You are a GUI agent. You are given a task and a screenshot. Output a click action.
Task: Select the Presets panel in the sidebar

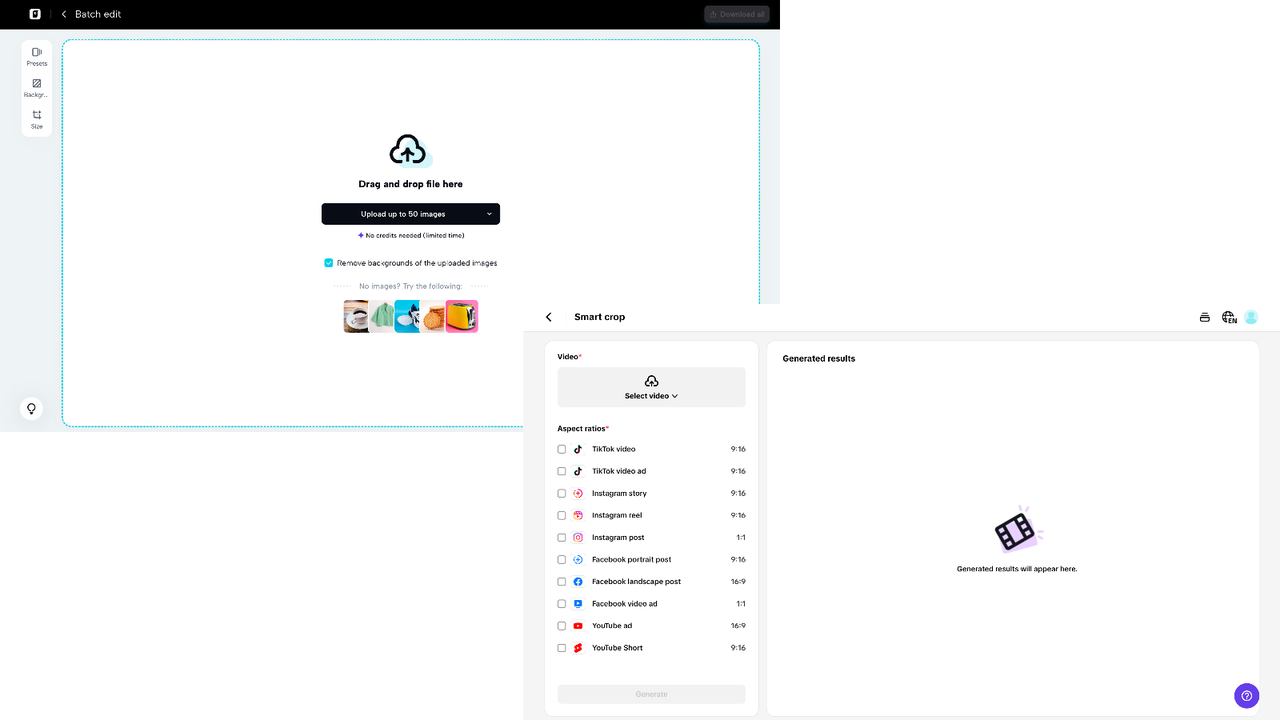click(x=36, y=56)
